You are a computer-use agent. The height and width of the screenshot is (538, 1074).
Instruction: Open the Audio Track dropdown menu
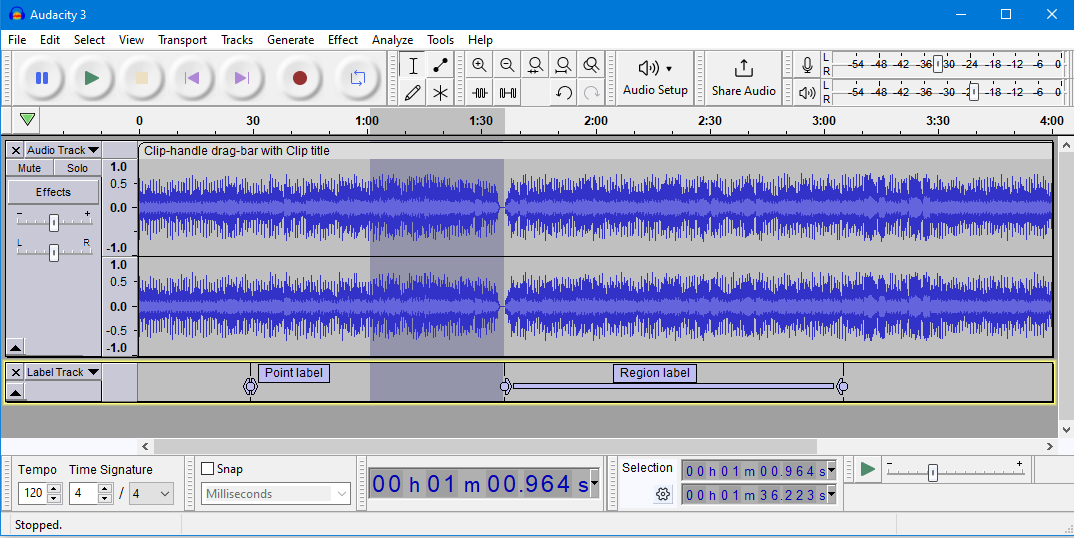[x=62, y=150]
